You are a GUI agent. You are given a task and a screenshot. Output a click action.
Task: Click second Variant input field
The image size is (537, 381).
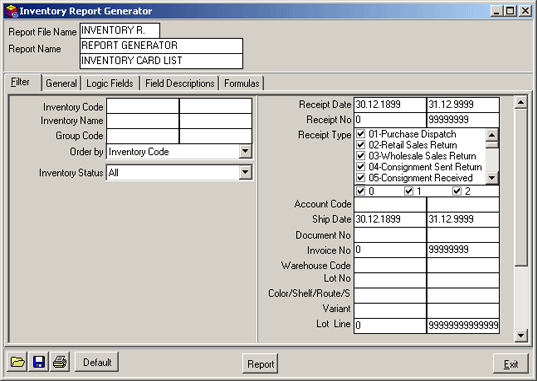click(463, 310)
